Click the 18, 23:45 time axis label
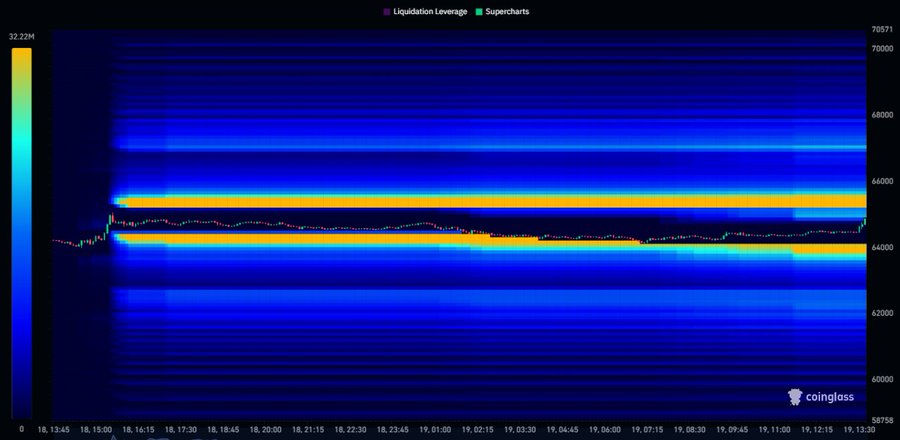Screen dimensions: 900x440 point(393,429)
